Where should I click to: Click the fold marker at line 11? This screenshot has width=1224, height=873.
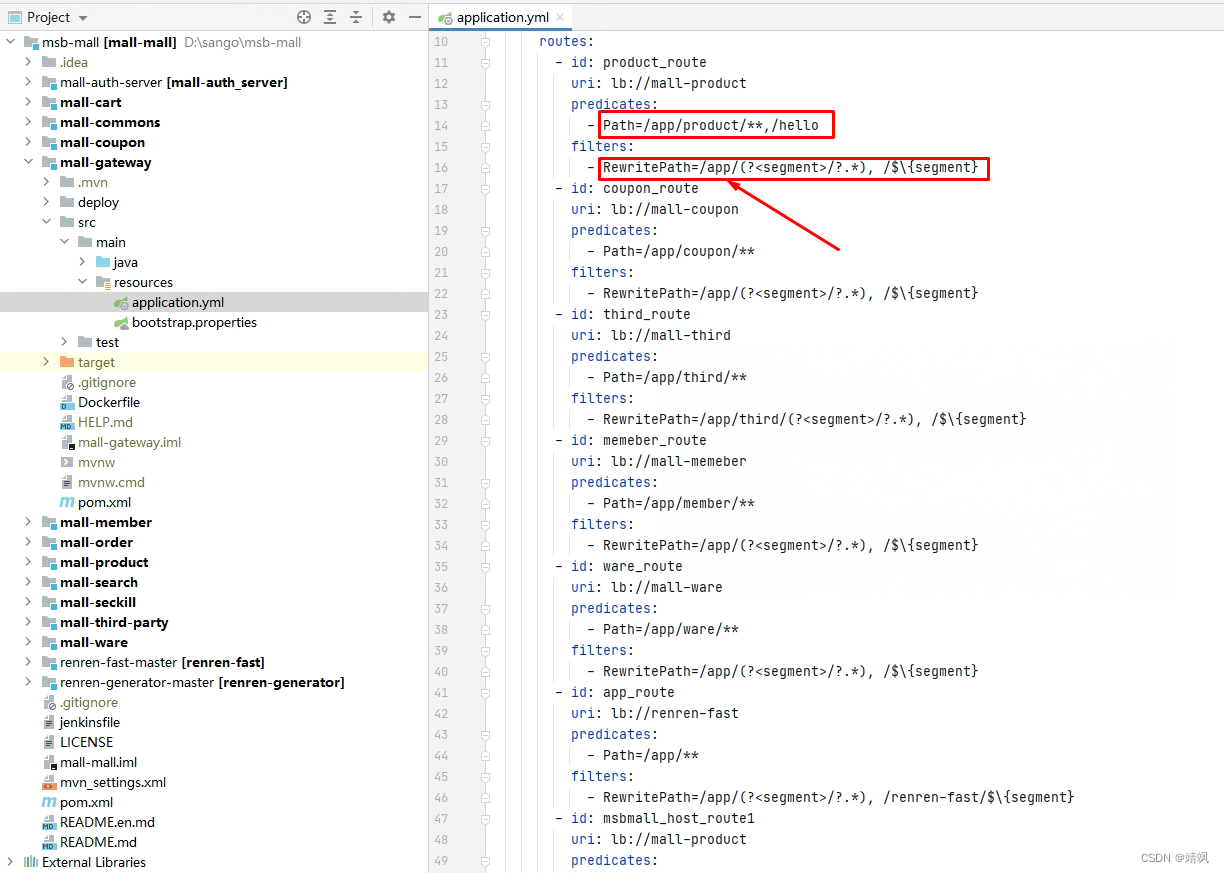coord(485,62)
